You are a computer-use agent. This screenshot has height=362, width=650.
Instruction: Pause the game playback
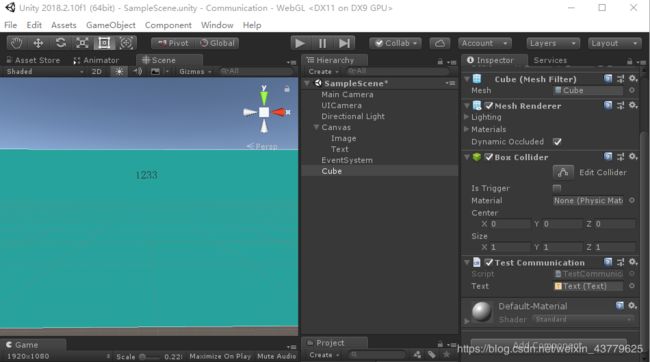[322, 43]
